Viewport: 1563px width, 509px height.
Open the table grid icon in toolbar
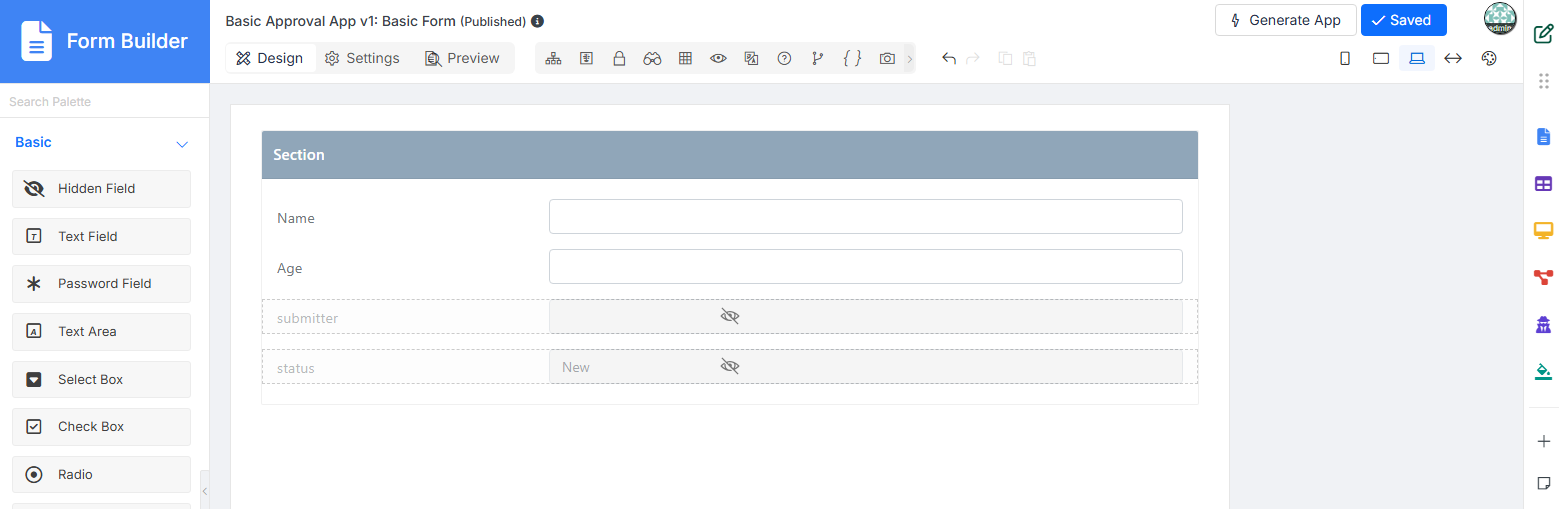coord(685,58)
